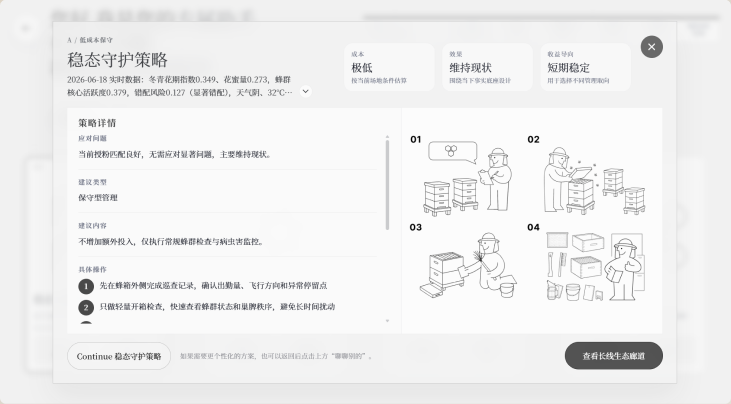731x404 pixels.
Task: Select the 收益导向 短期稳定 card
Action: tap(586, 67)
